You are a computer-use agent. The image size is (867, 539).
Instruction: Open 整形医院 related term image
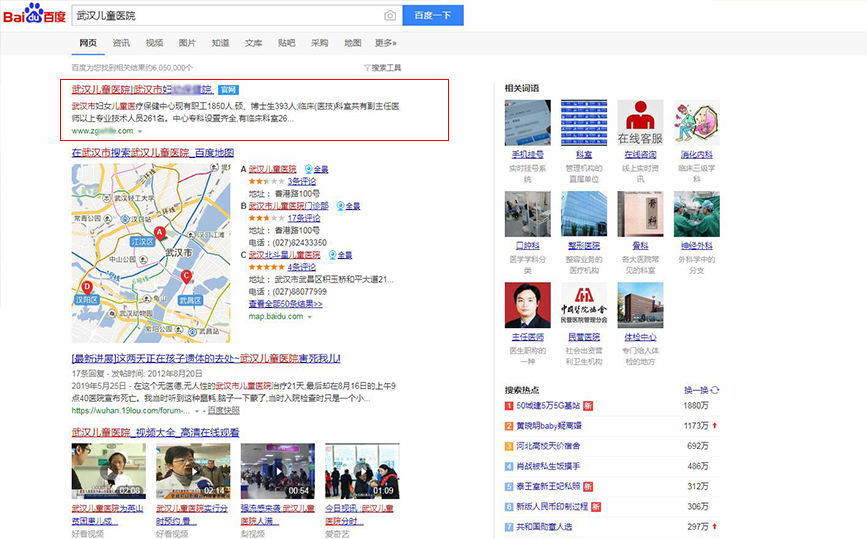[x=584, y=214]
